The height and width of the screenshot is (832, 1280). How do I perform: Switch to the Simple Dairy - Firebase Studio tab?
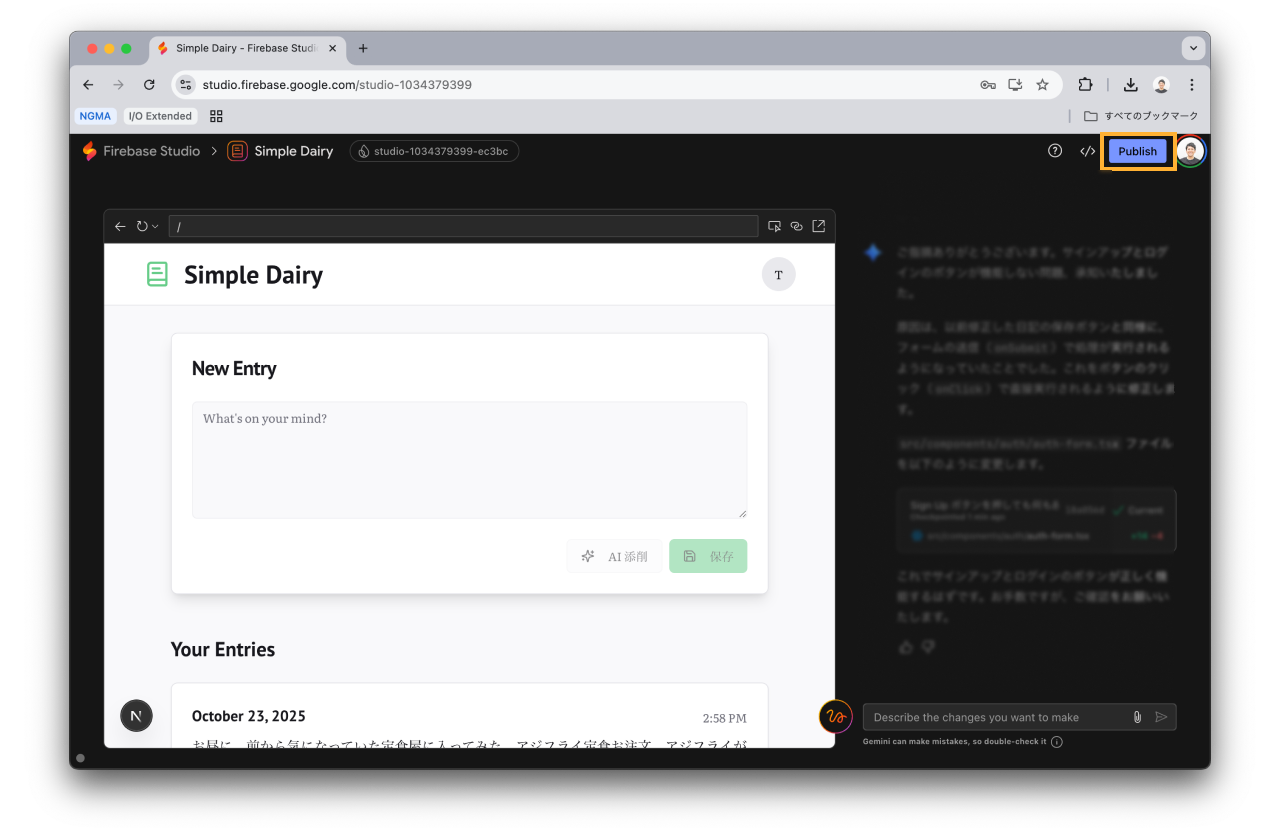245,48
